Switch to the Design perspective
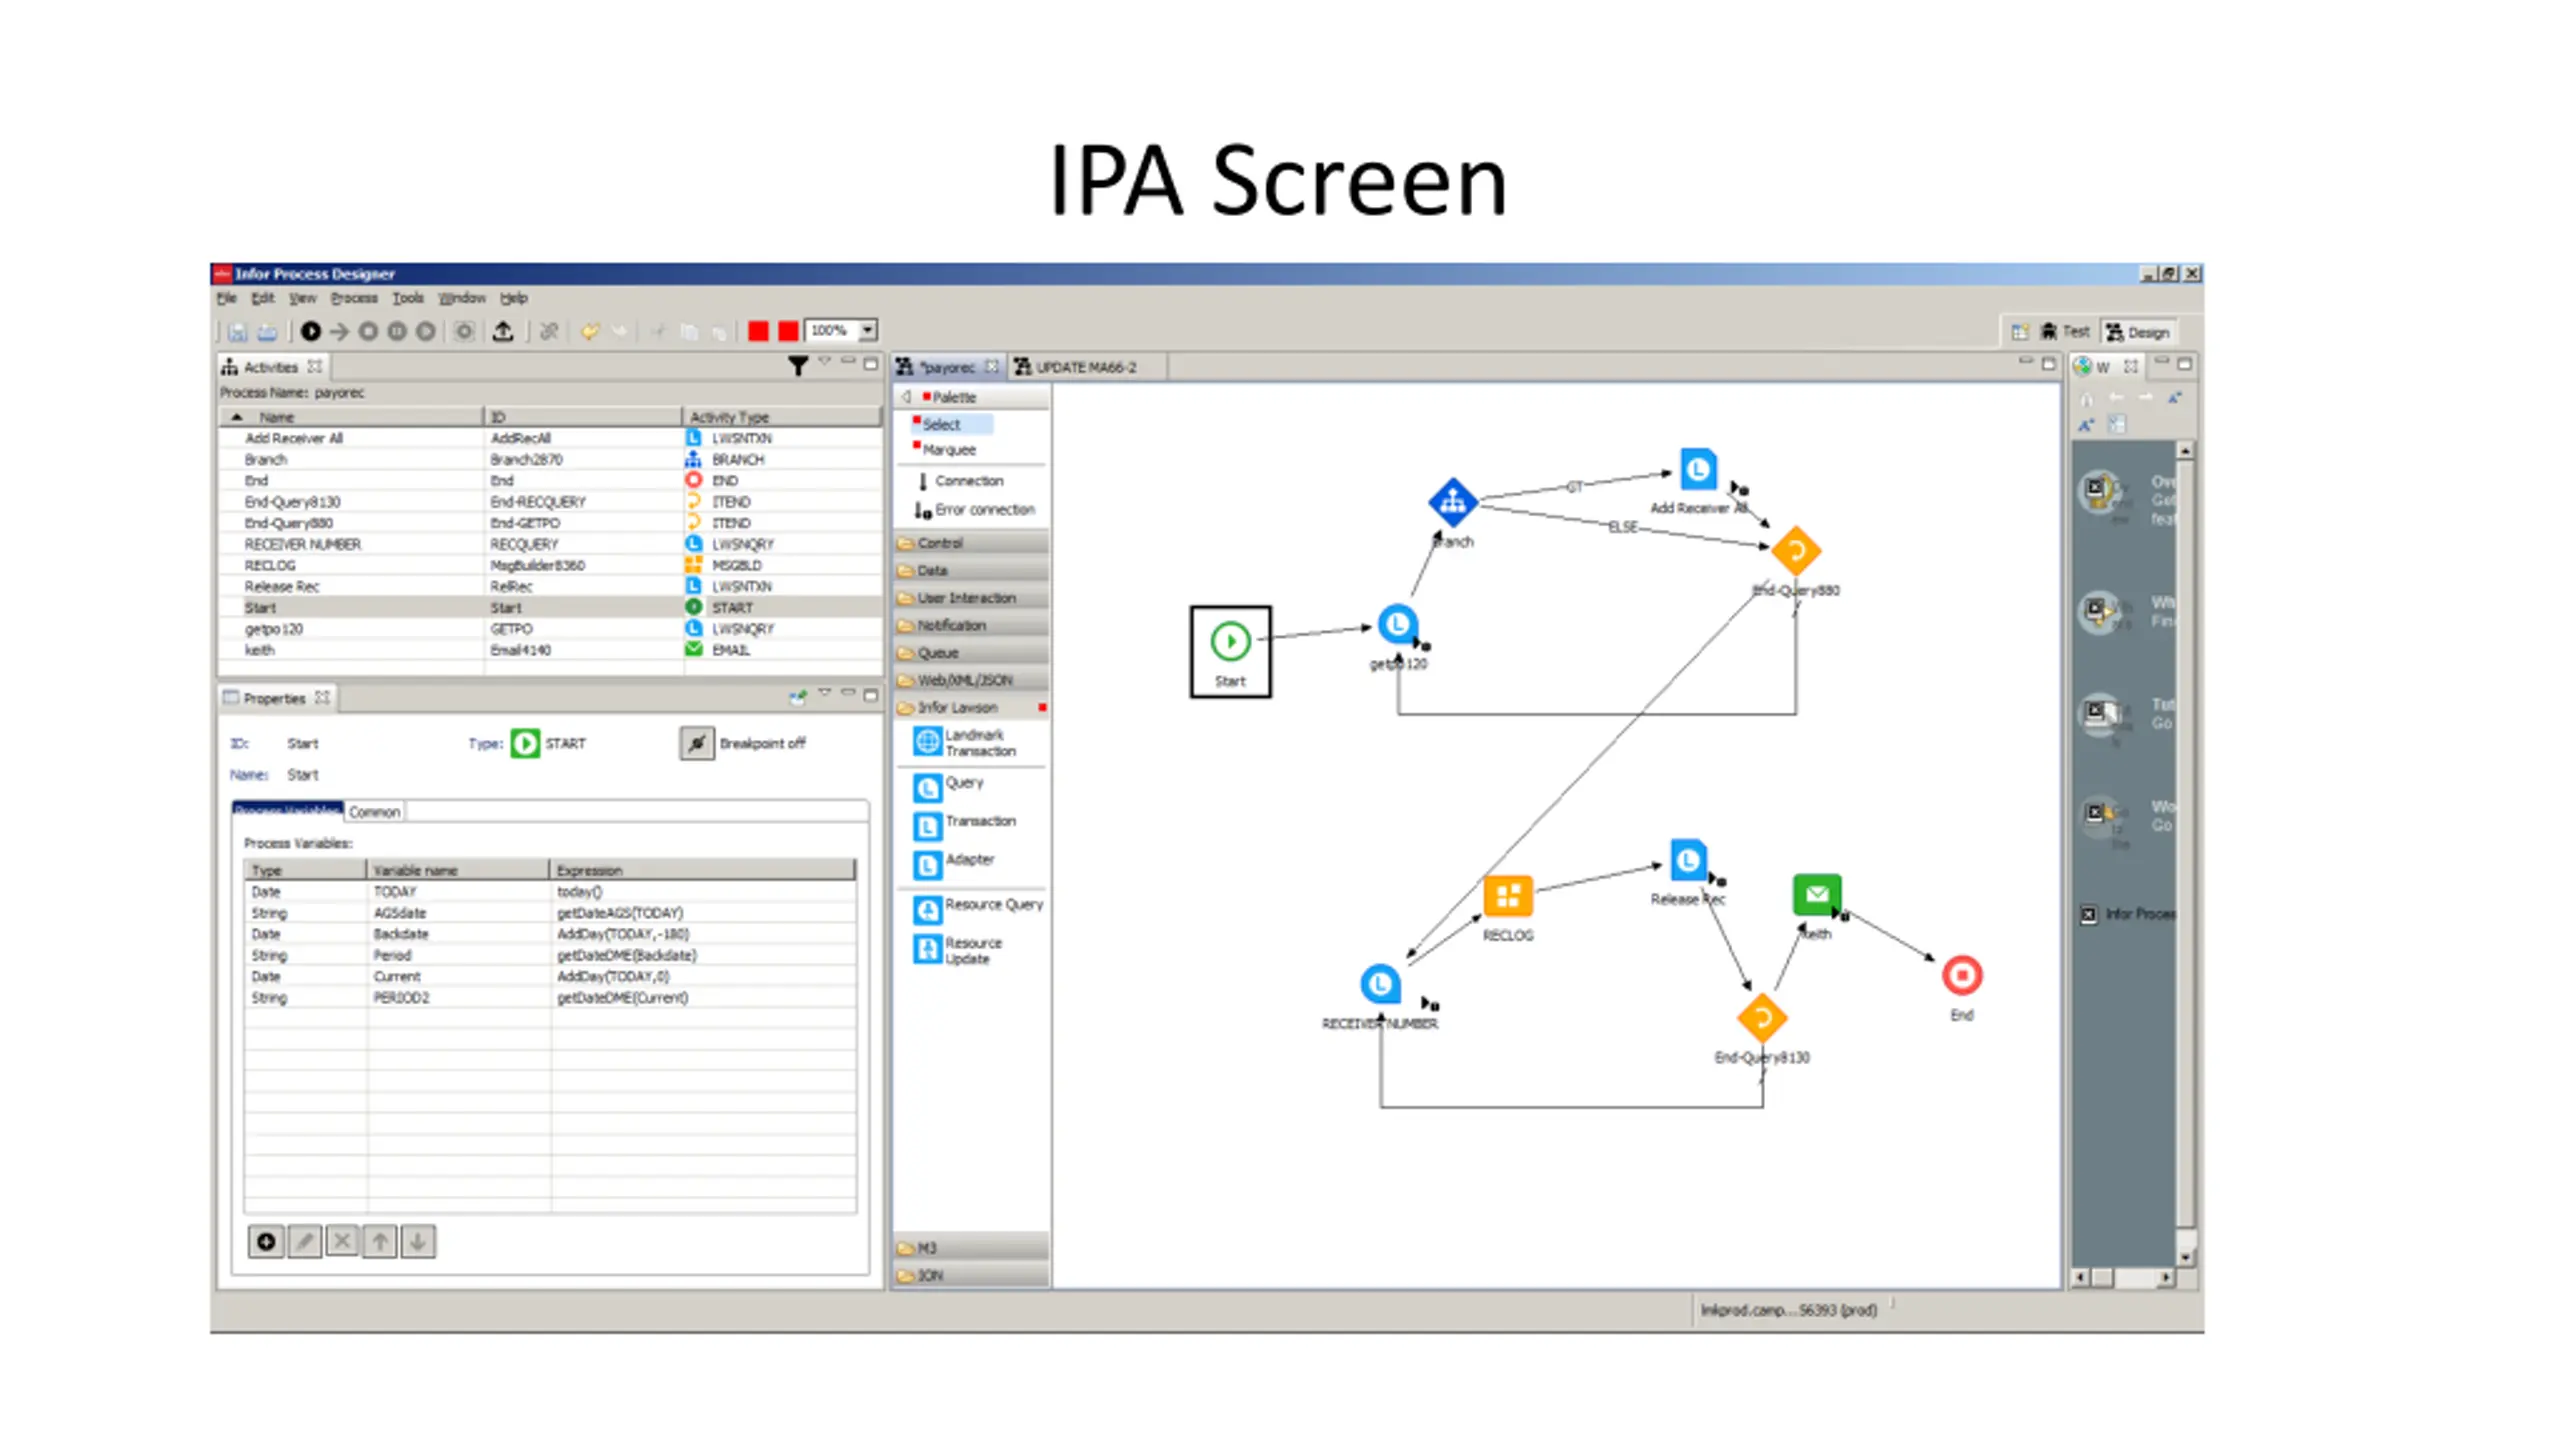This screenshot has height=1439, width=2560. tap(2137, 332)
